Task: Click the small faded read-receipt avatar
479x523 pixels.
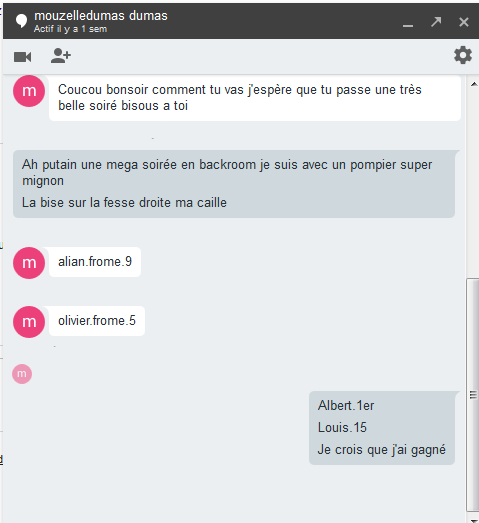Action: [x=22, y=374]
